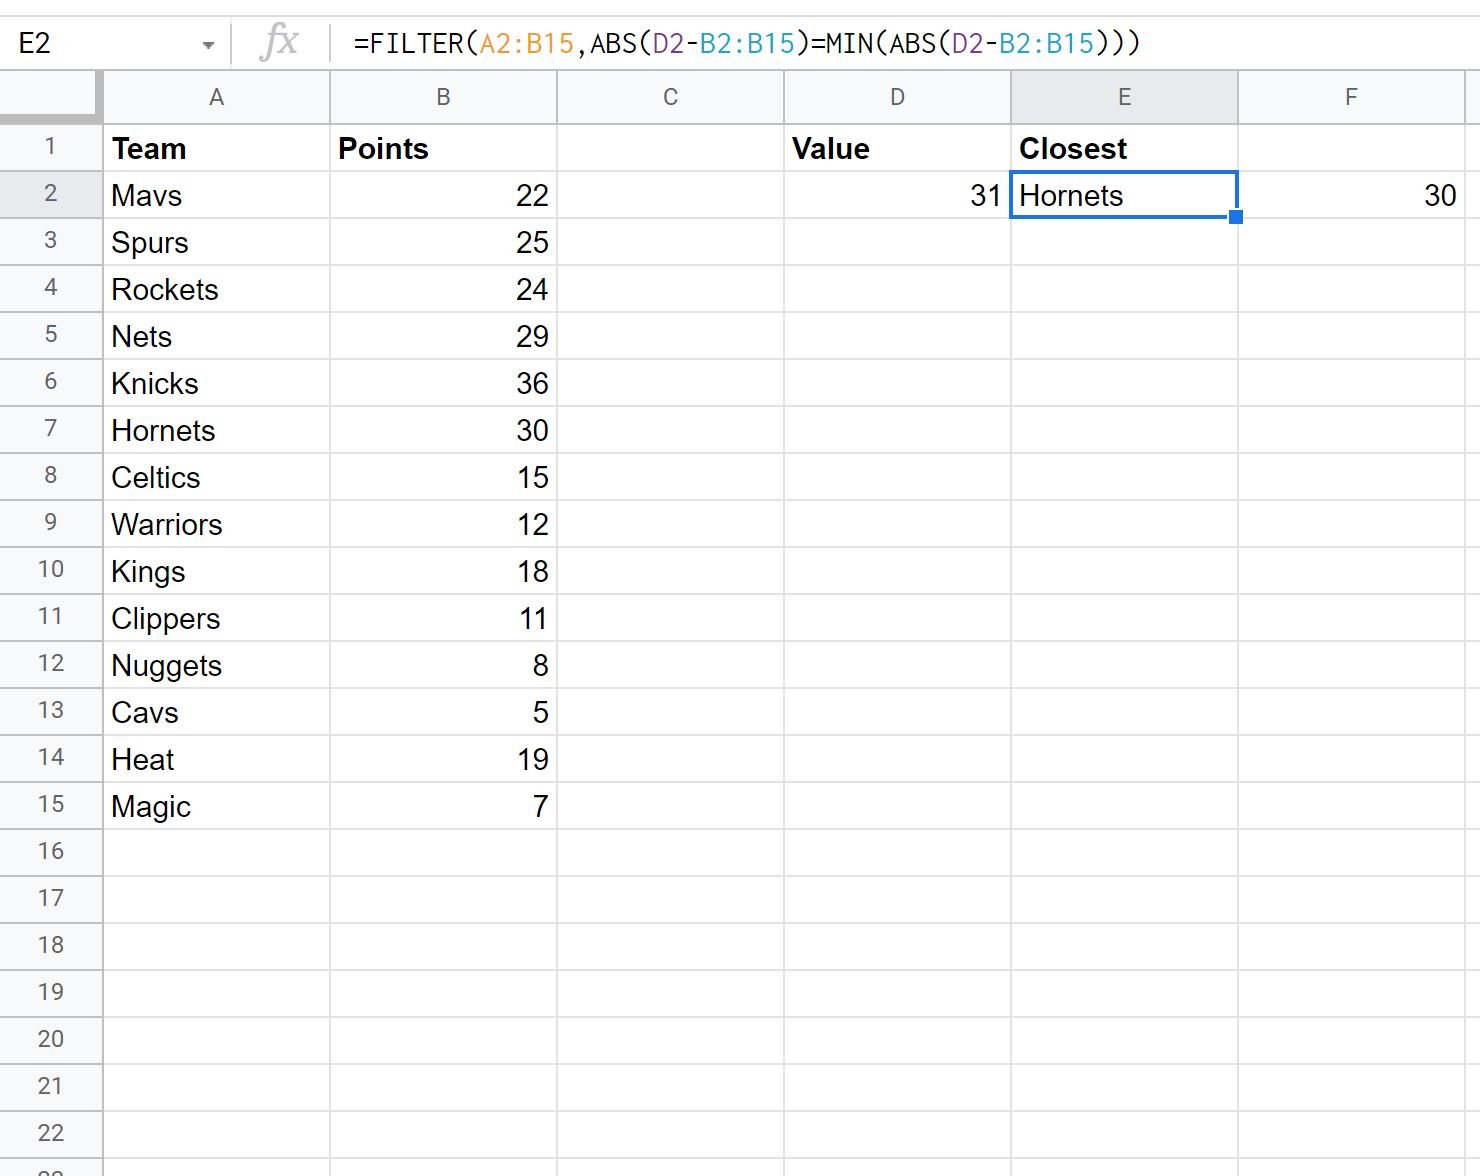Click the Cavs points value 5
Viewport: 1480px width, 1176px height.
(x=443, y=712)
